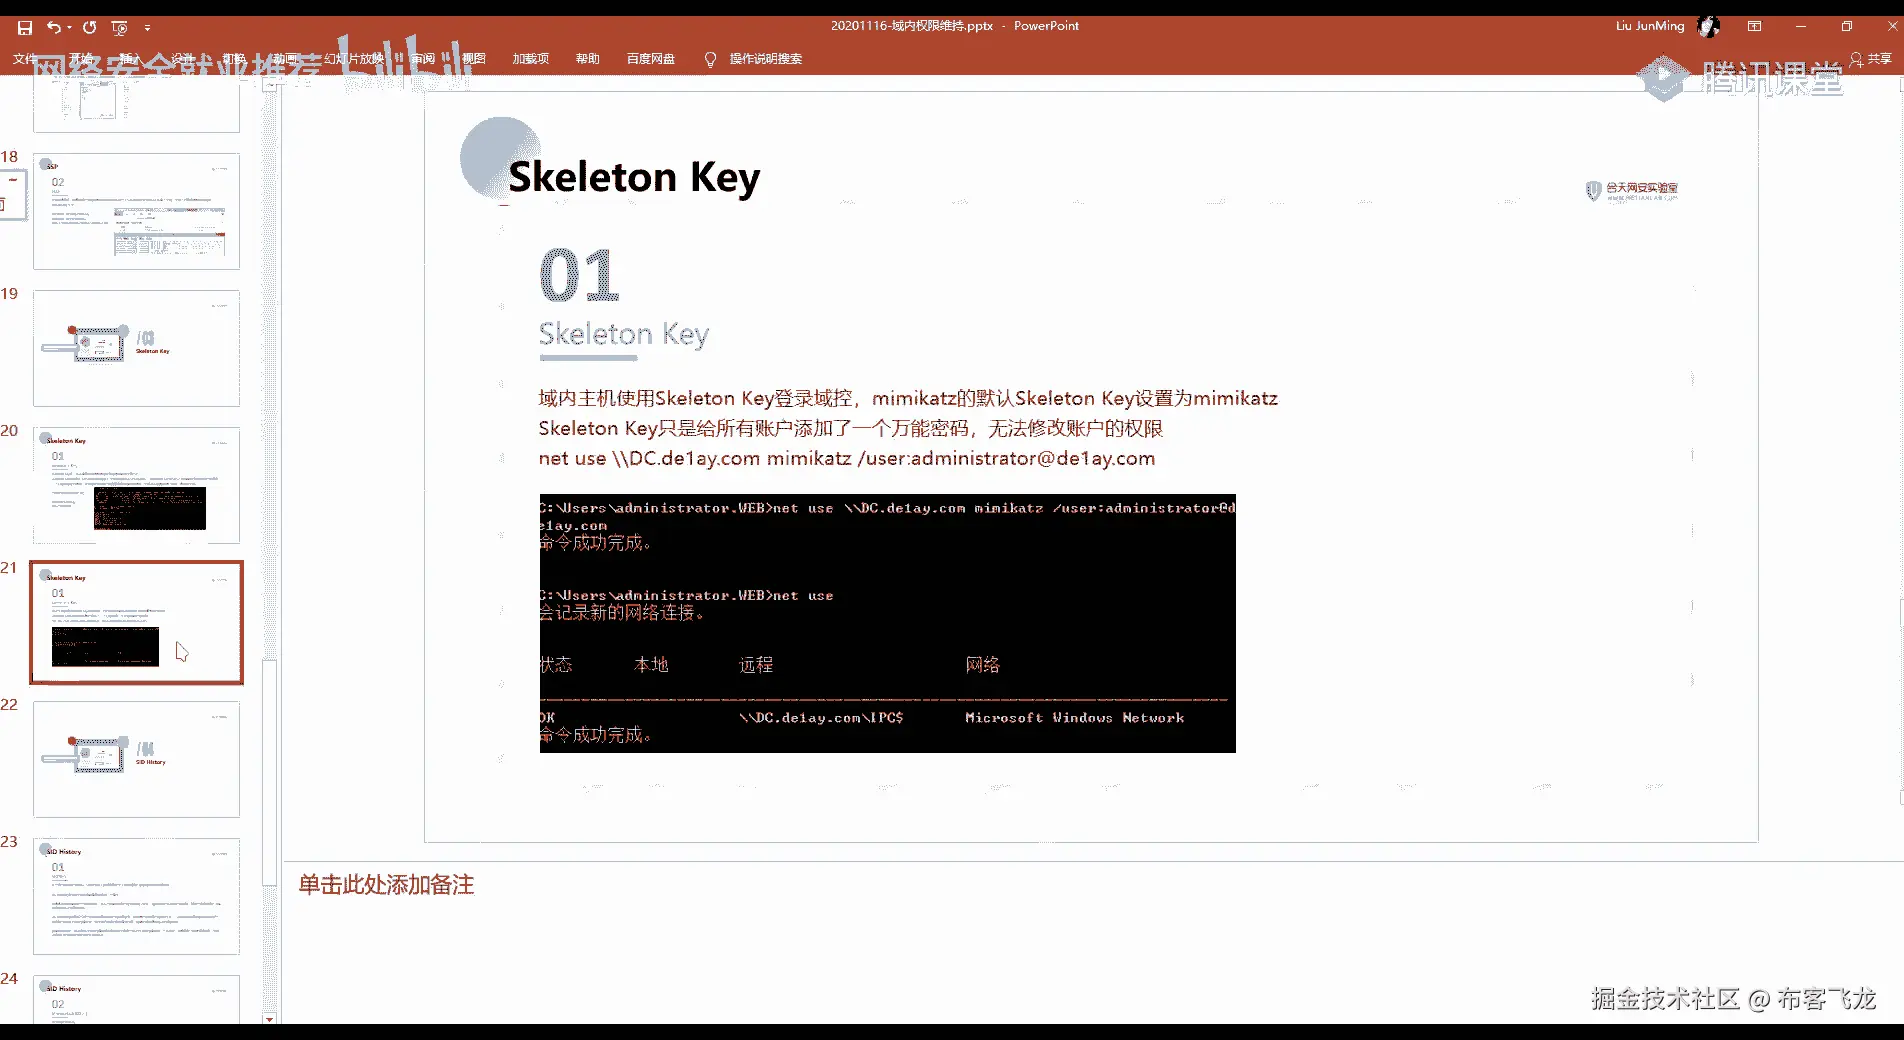Click the line 'Skeleton Key只是给所有账户添加了一个万能密码'
Image resolution: width=1904 pixels, height=1040 pixels.
point(850,428)
